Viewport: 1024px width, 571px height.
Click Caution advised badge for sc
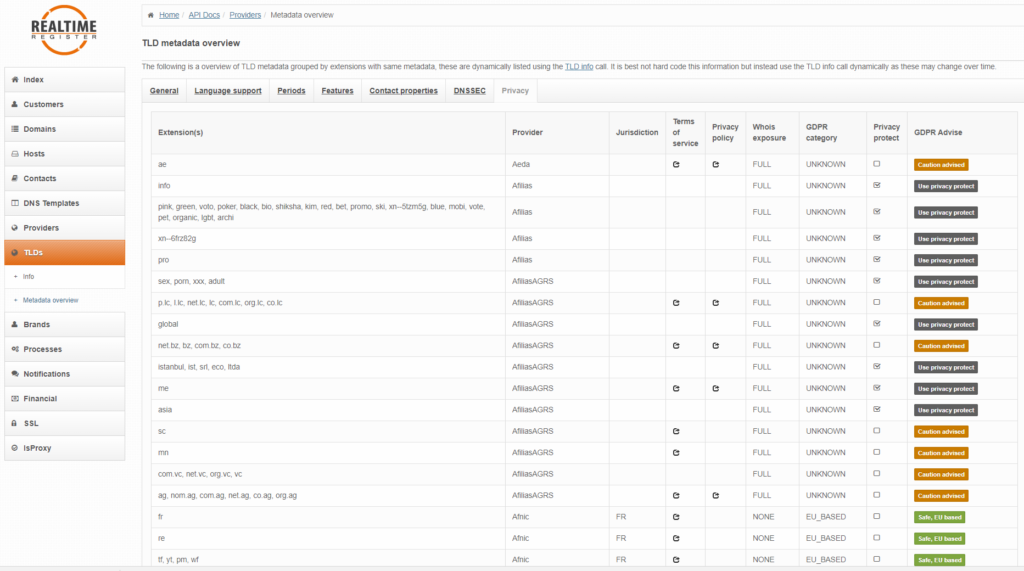941,432
